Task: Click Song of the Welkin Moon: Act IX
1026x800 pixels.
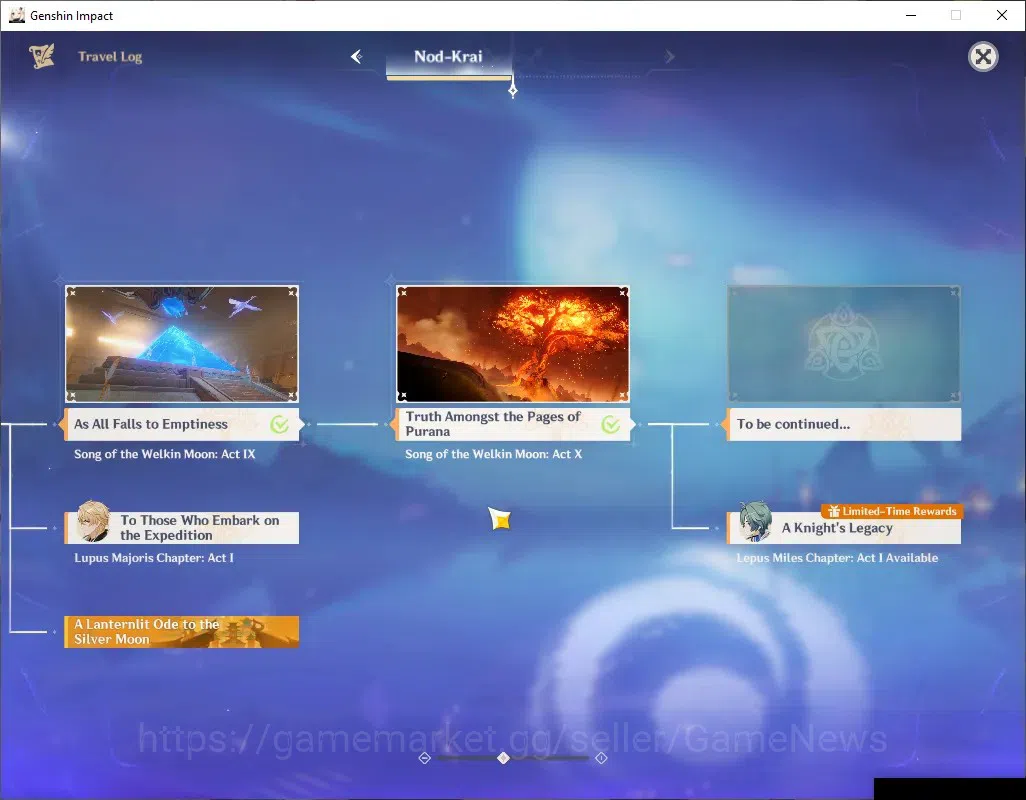Action: pos(164,454)
